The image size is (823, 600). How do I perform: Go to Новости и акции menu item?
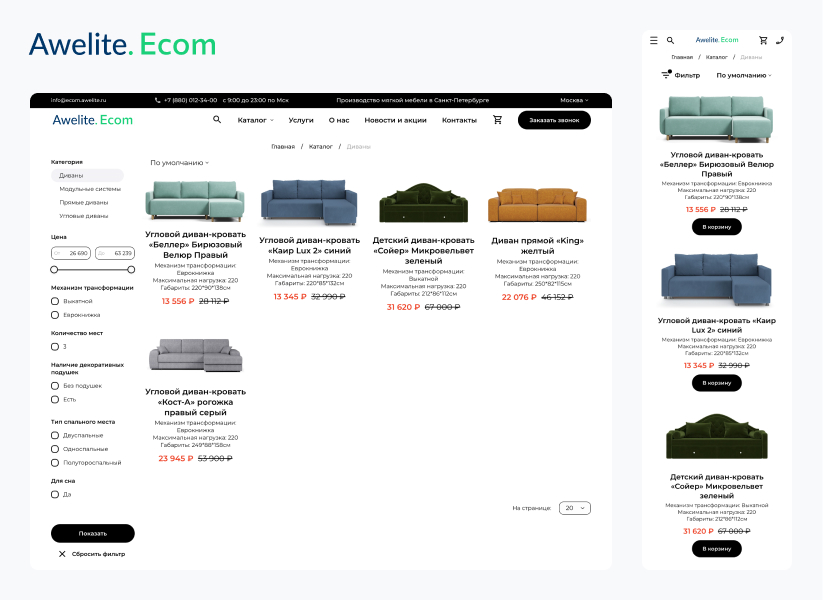[x=395, y=120]
